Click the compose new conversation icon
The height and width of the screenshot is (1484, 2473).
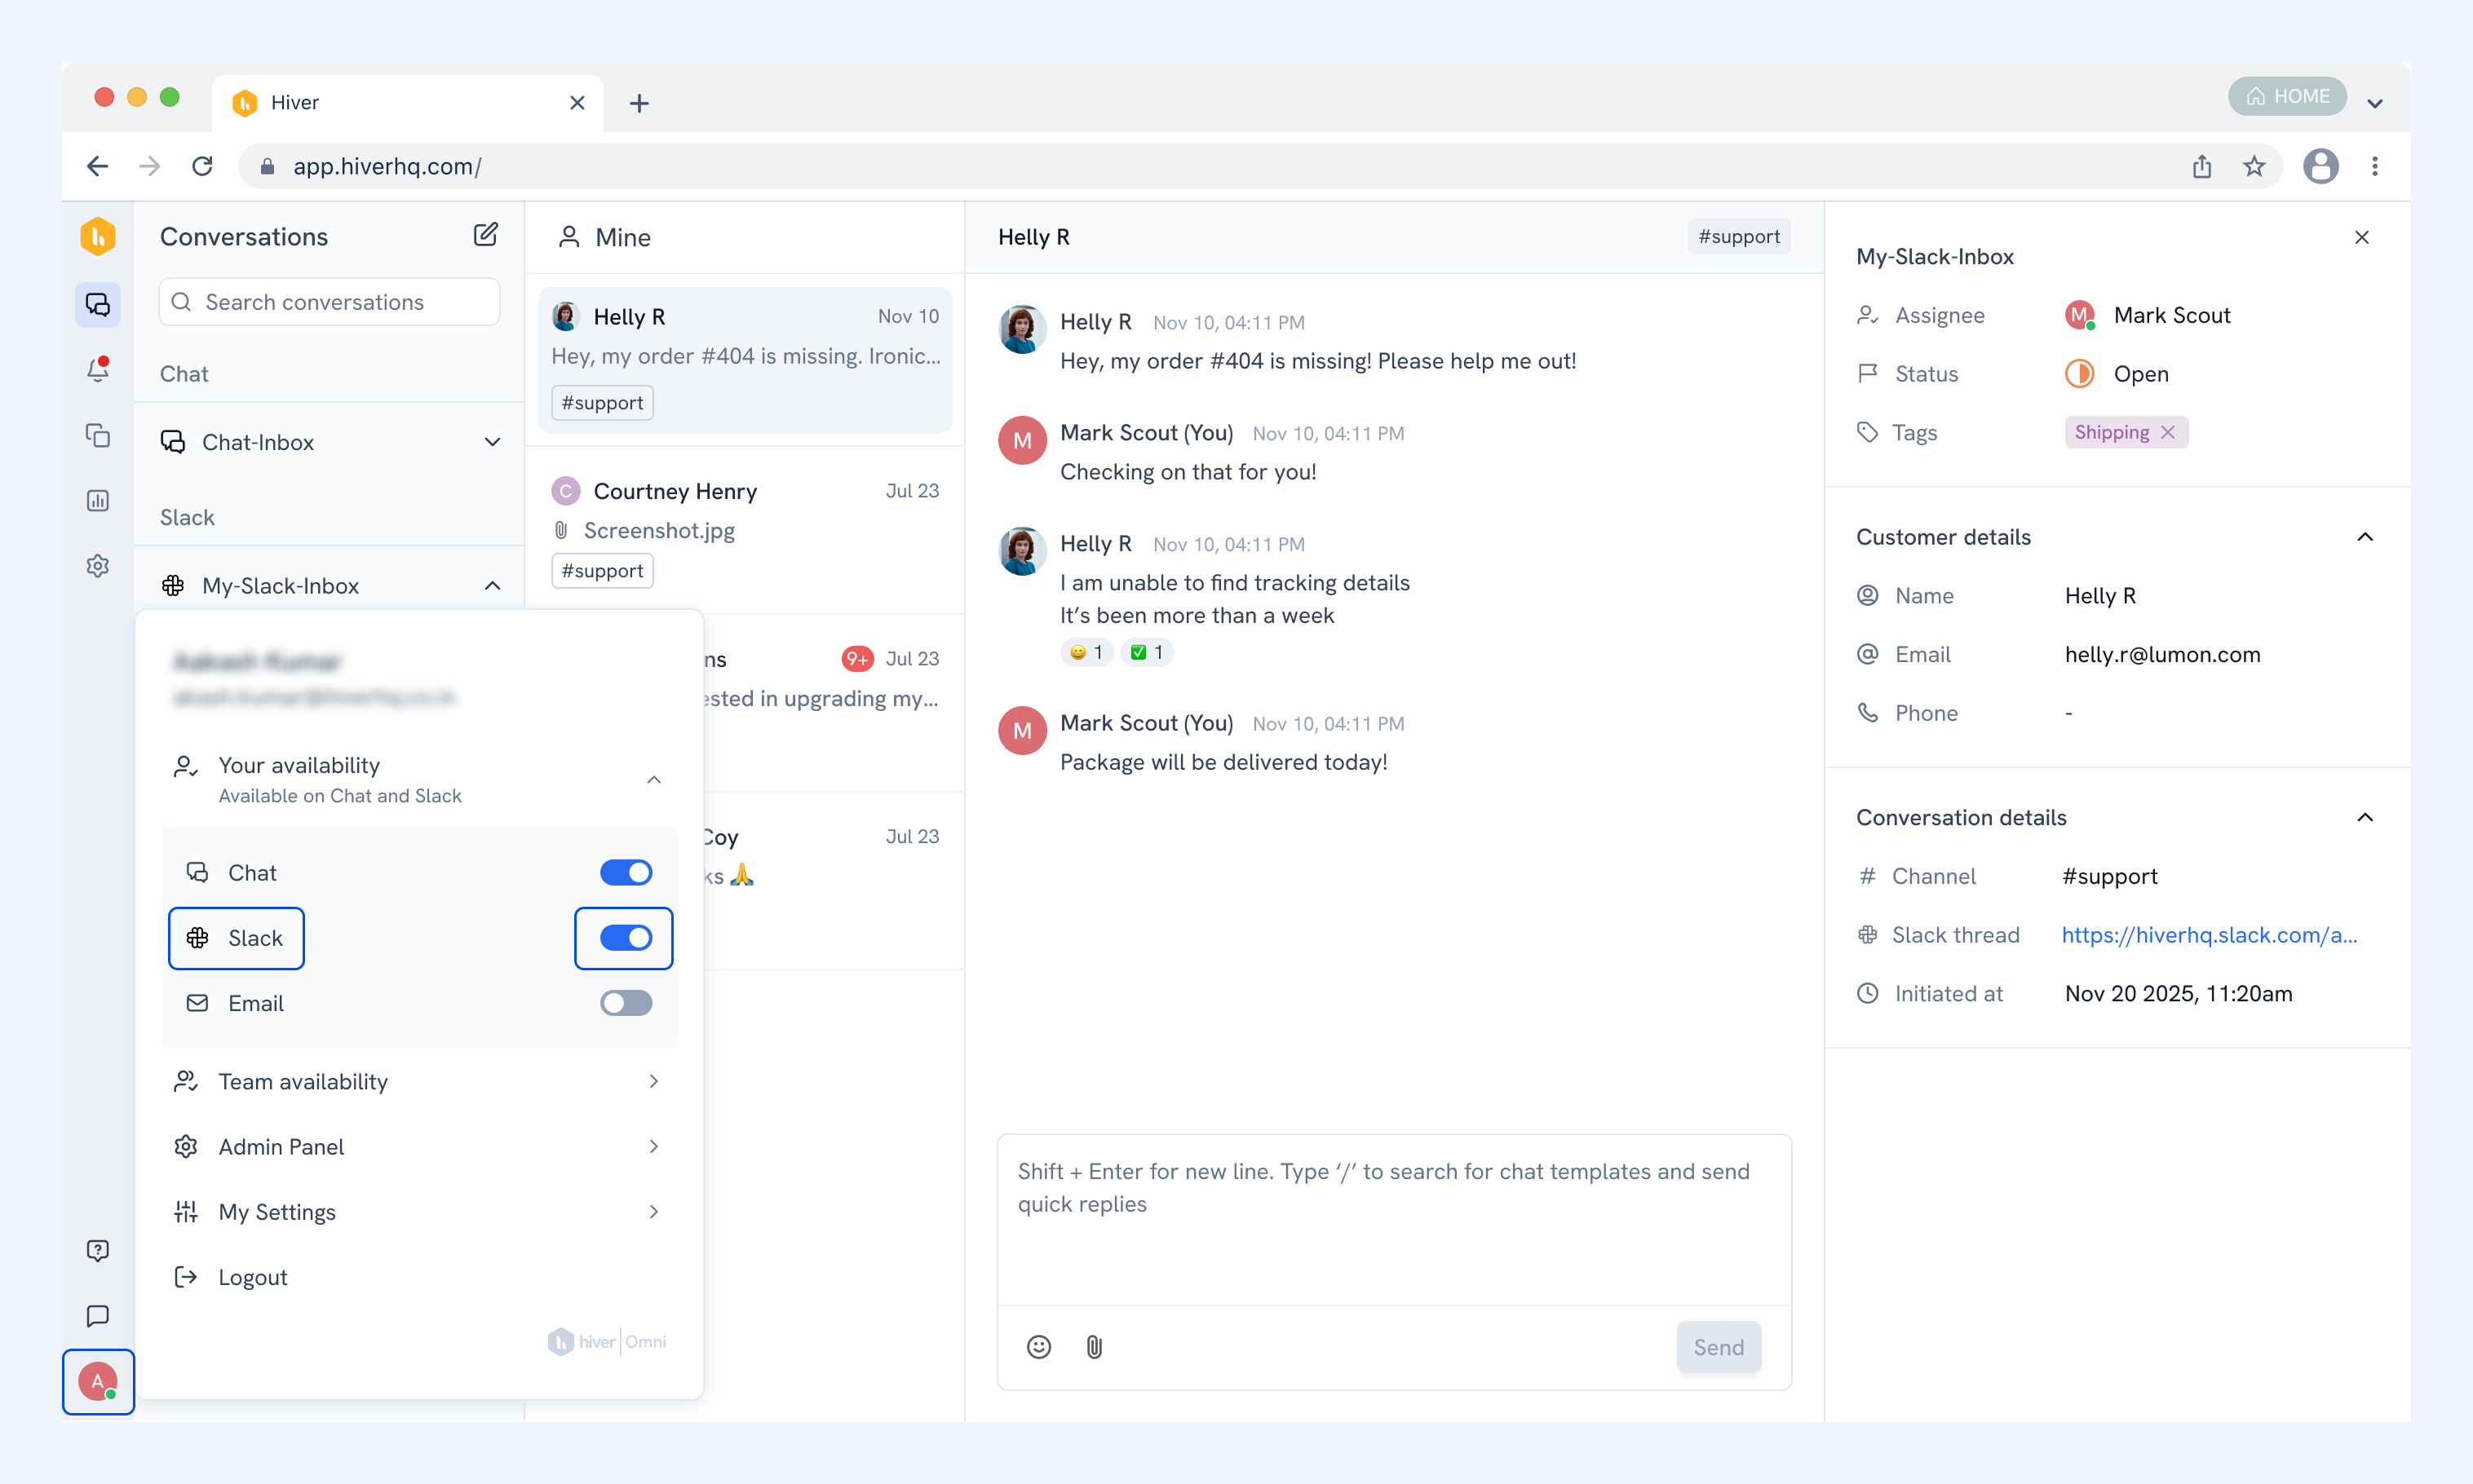pyautogui.click(x=485, y=235)
